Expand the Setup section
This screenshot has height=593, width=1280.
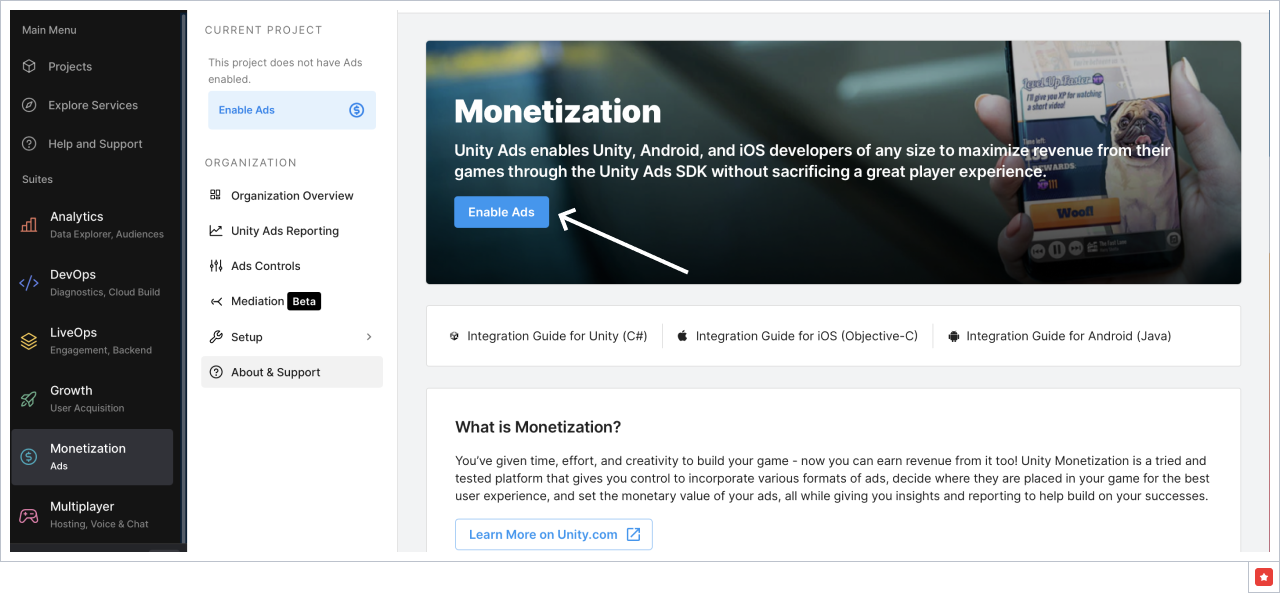tap(291, 336)
